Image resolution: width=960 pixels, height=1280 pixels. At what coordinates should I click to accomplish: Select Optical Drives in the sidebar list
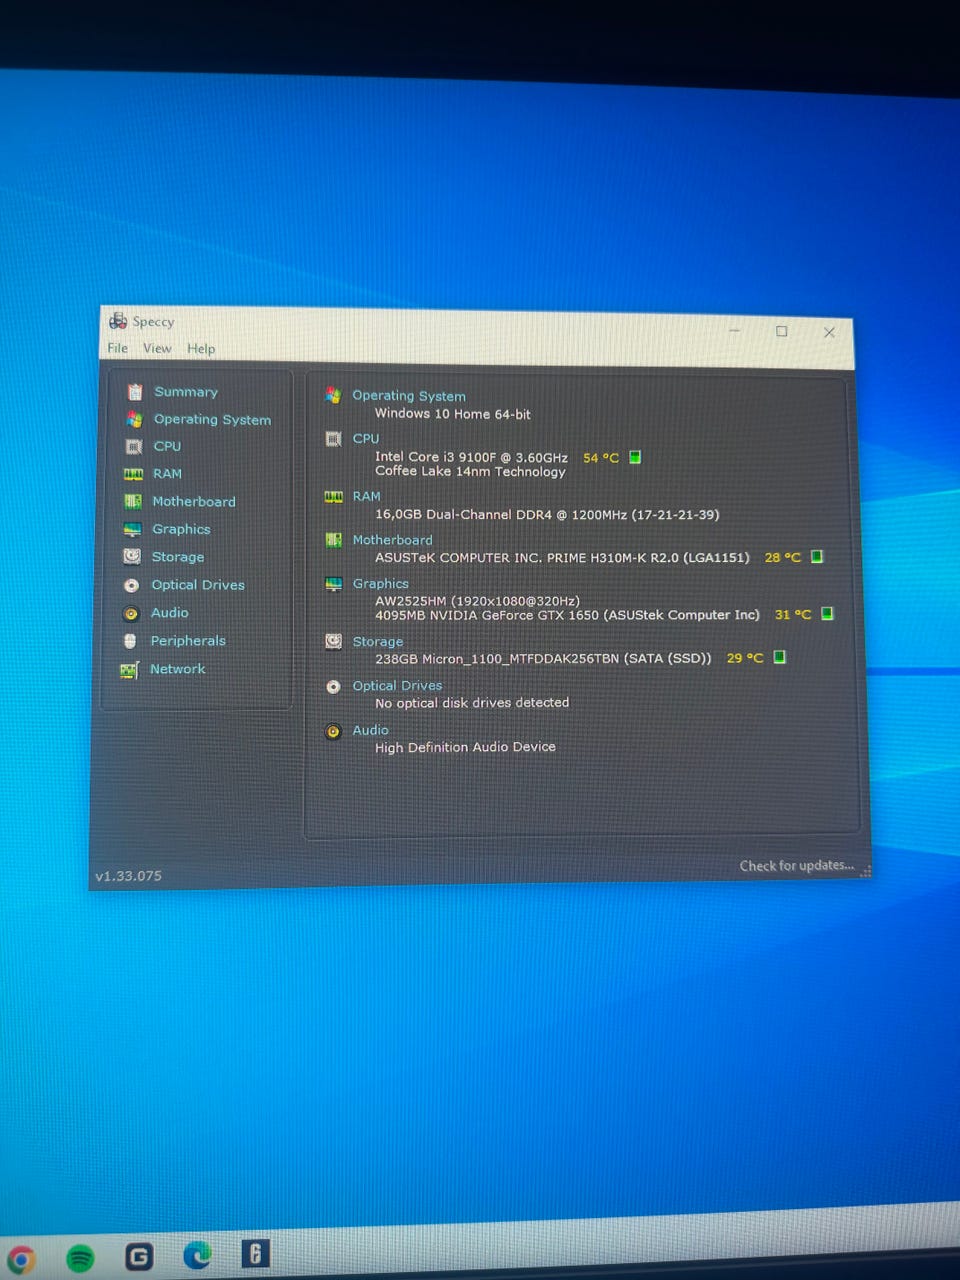[x=198, y=585]
